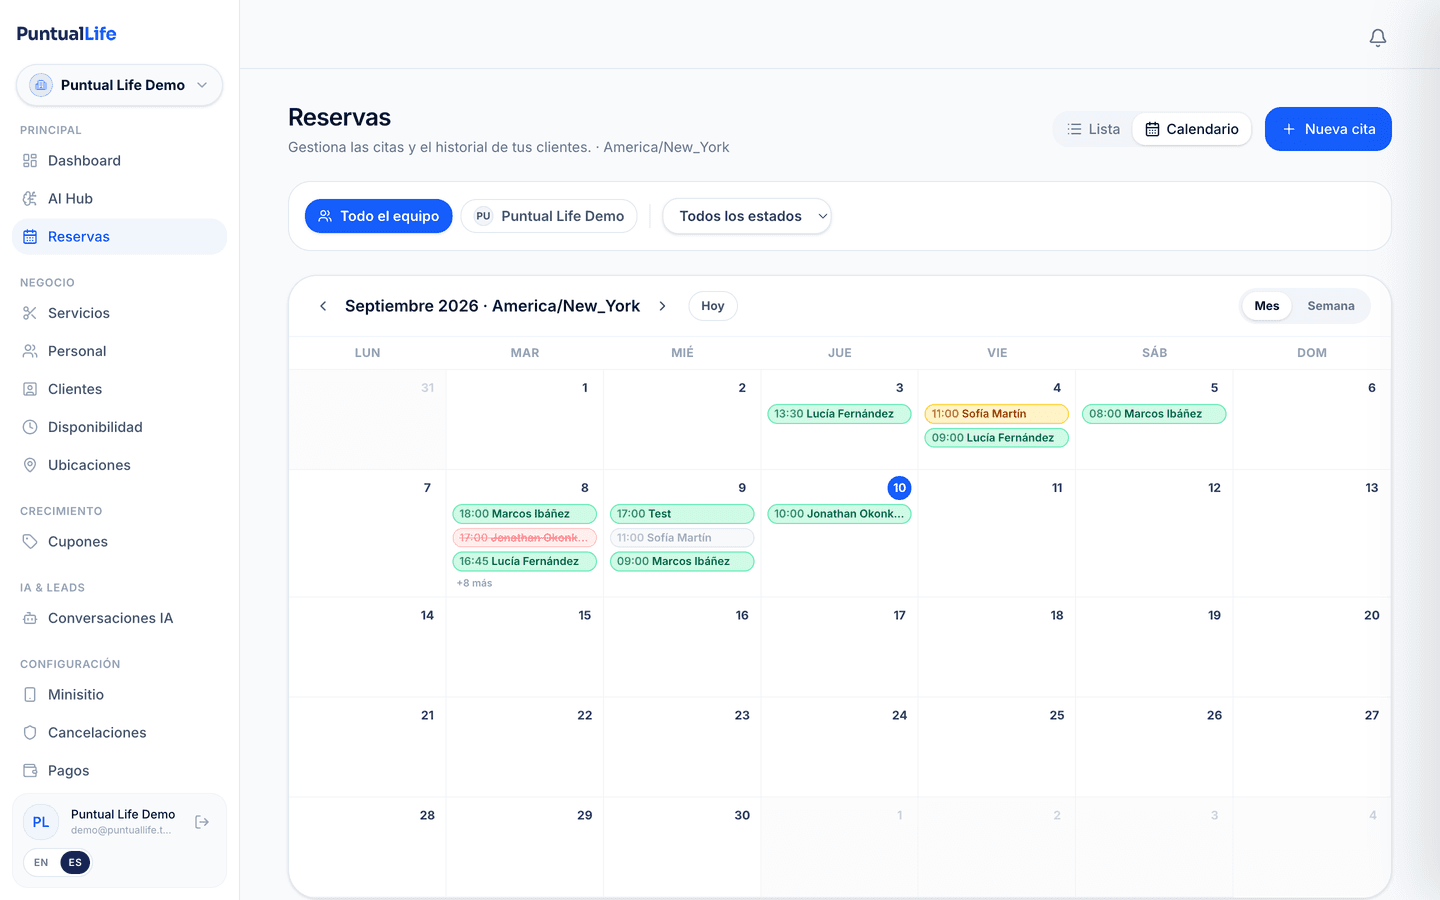Screen dimensions: 1440x900
Task: Switch to Lista view
Action: 1093,129
